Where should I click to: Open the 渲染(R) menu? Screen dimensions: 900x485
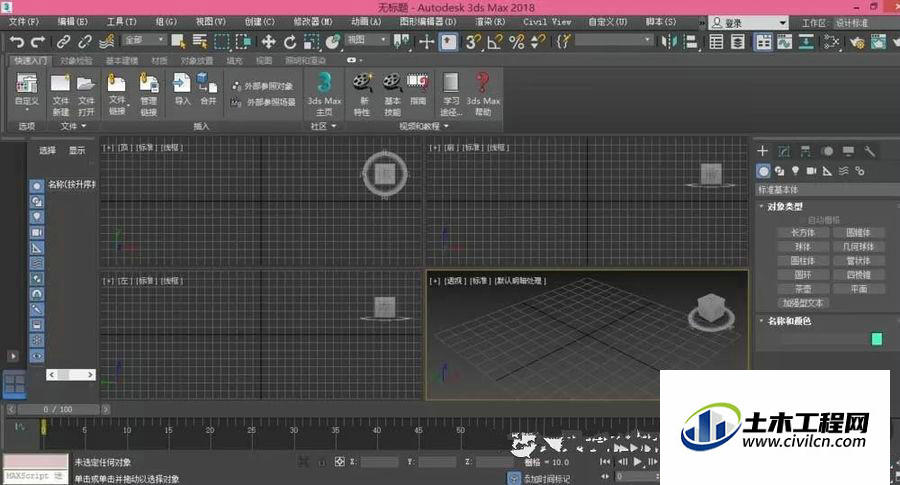tap(490, 22)
